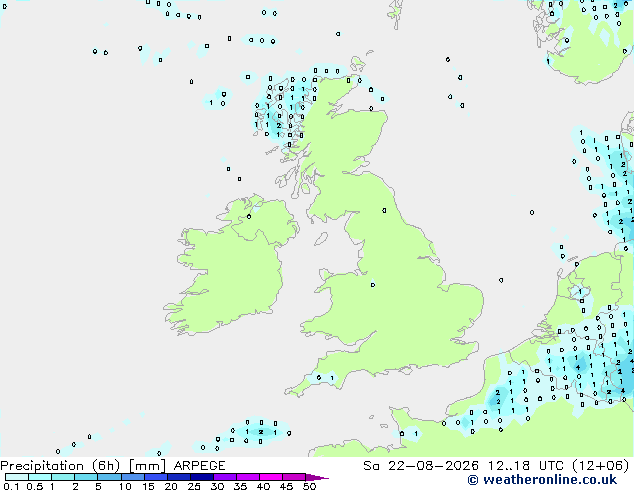
Task: Click the ARPEGE model label
Action: coord(199,466)
